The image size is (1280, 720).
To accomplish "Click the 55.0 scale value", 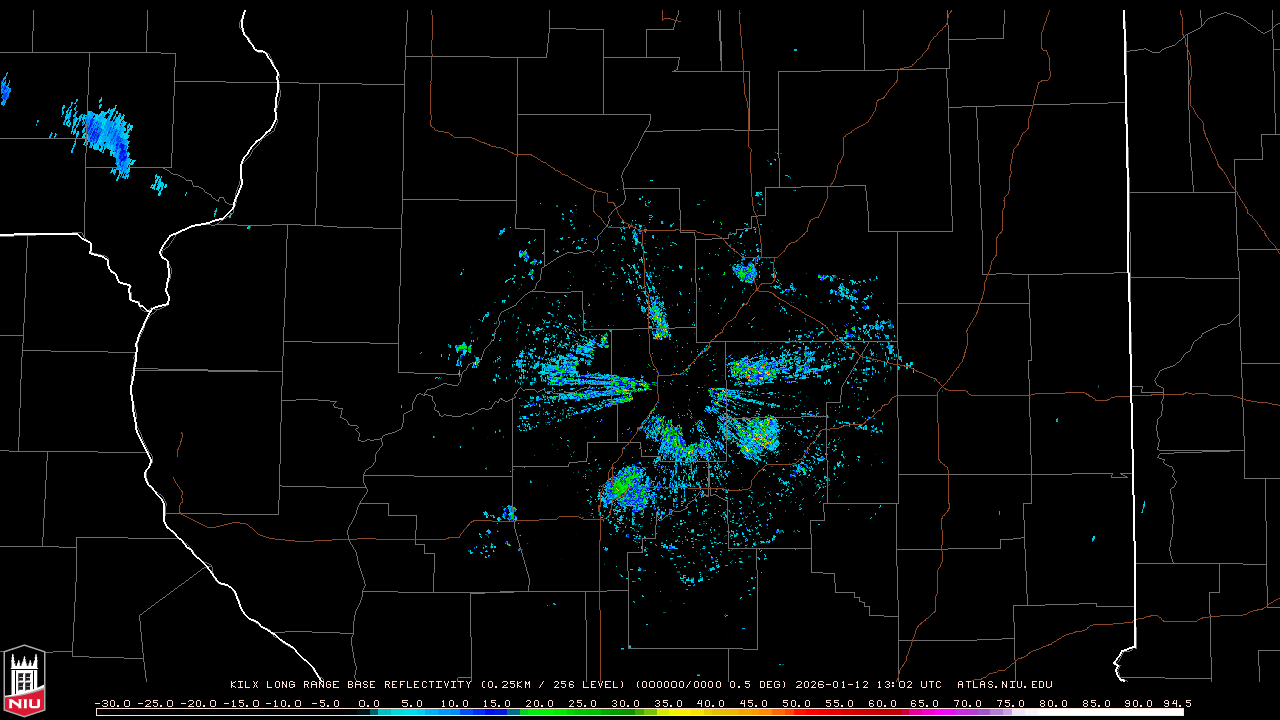I will click(837, 703).
